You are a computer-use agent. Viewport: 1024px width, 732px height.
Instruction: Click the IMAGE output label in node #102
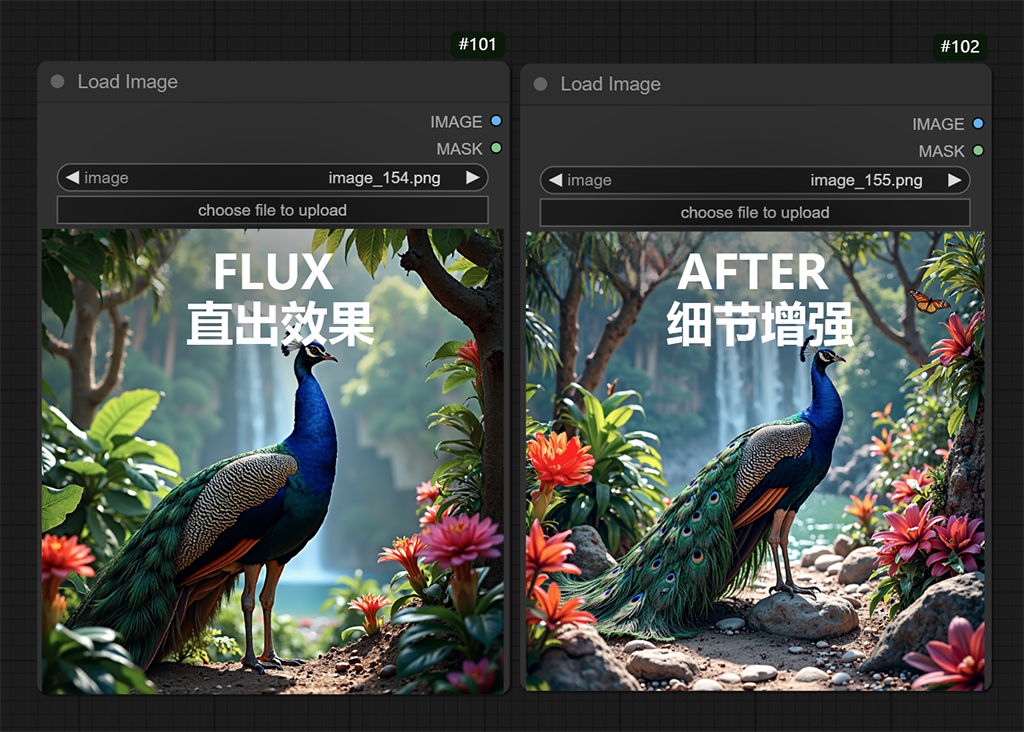click(x=938, y=124)
